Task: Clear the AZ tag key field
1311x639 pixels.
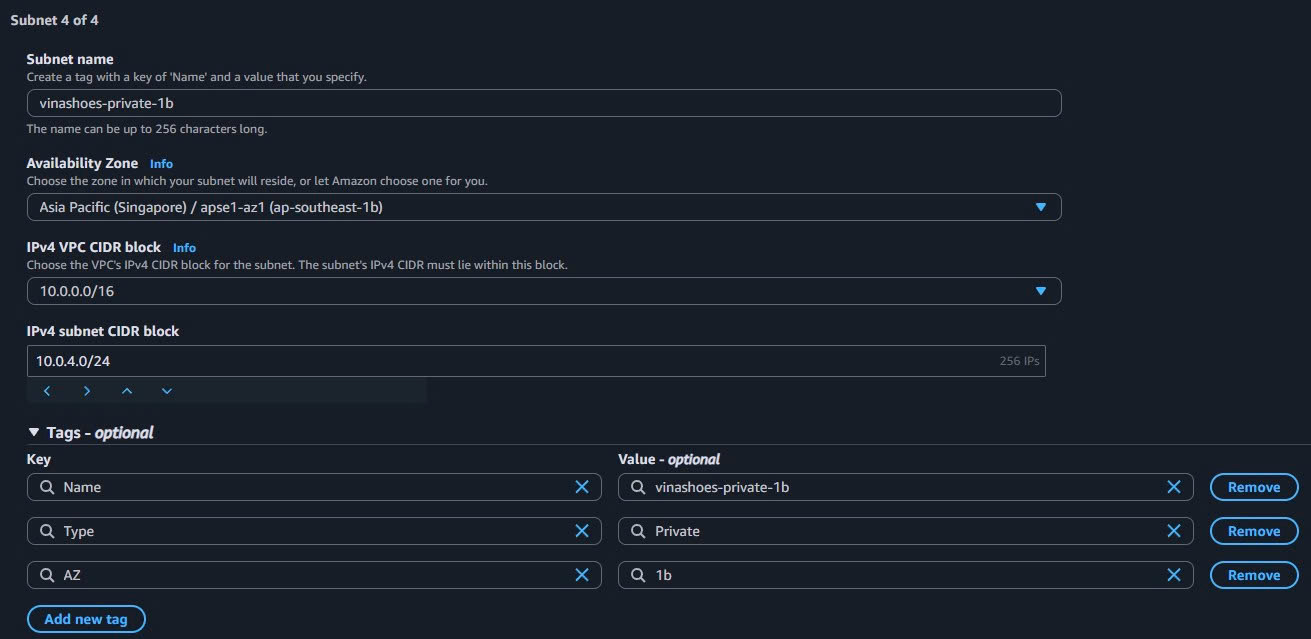Action: tap(582, 575)
